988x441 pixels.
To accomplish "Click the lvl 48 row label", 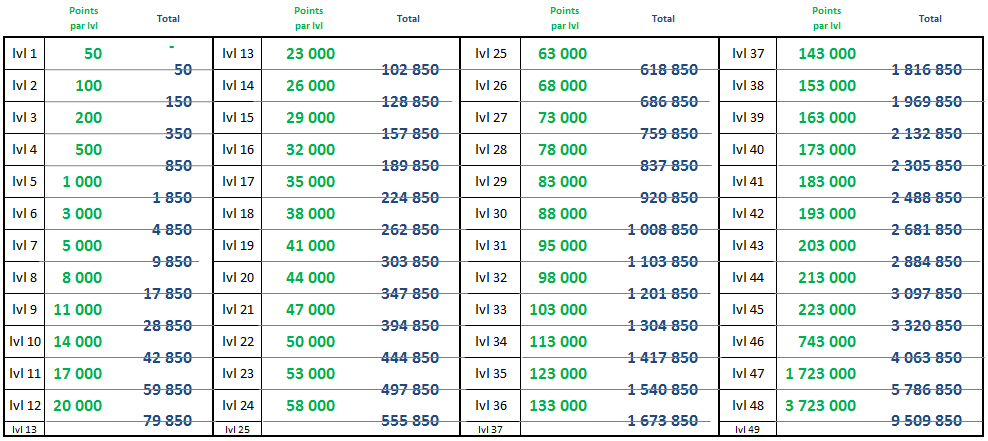I will (749, 405).
